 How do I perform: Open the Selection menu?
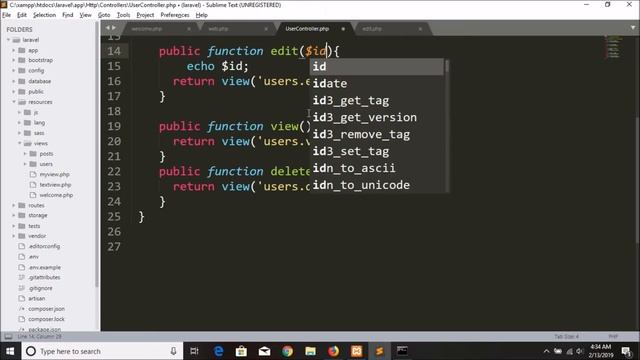[x=44, y=15]
